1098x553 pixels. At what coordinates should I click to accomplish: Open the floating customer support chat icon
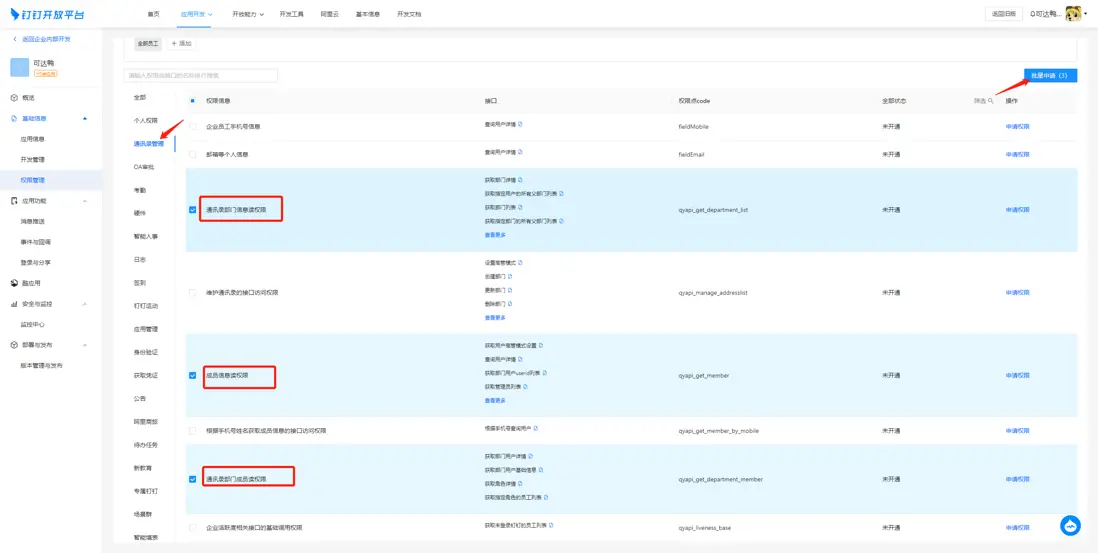pos(1071,526)
